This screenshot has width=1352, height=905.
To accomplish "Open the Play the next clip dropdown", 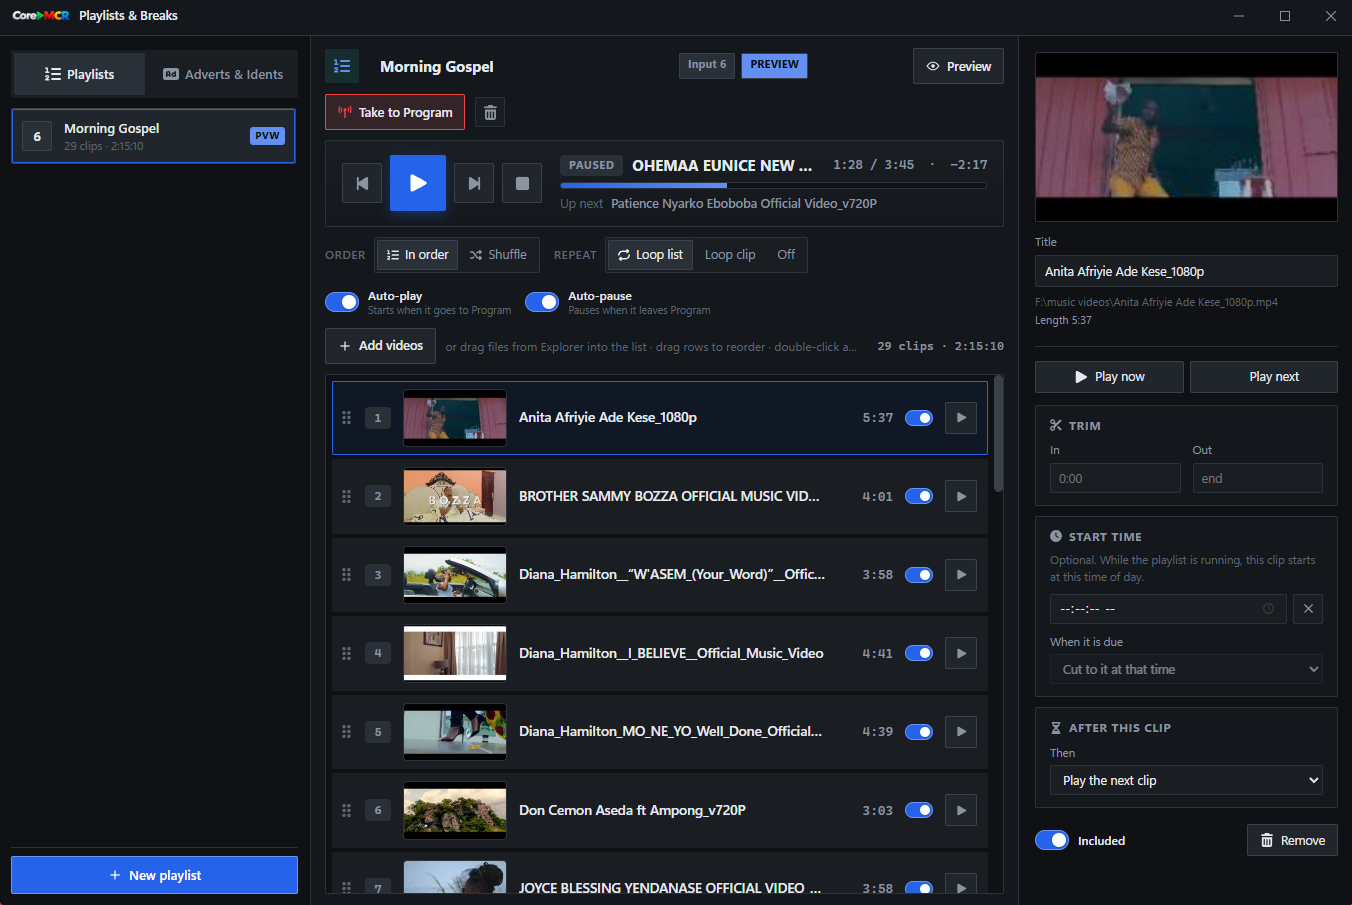I will [x=1186, y=781].
